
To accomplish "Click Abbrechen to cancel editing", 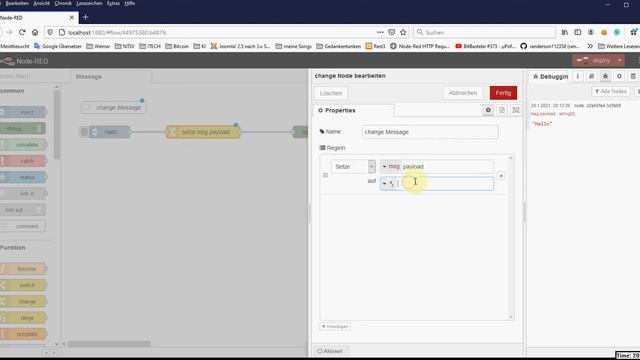I will coord(463,93).
